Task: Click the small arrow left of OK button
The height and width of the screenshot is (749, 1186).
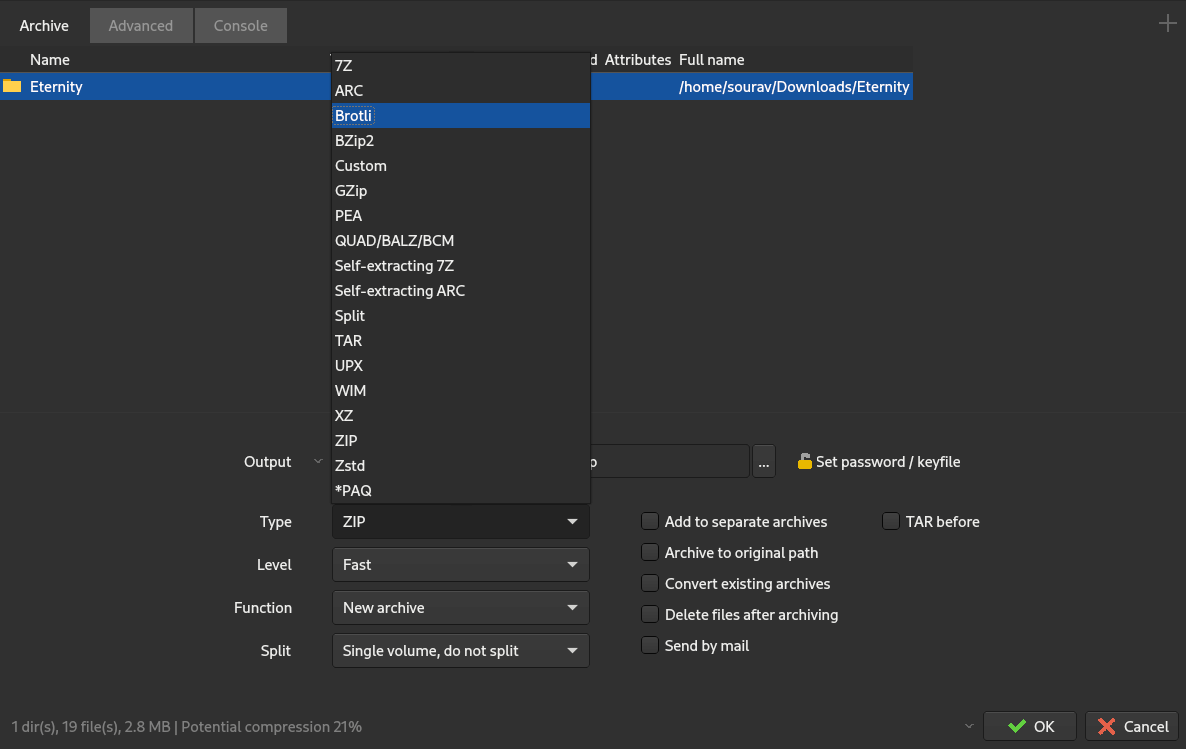Action: [968, 726]
